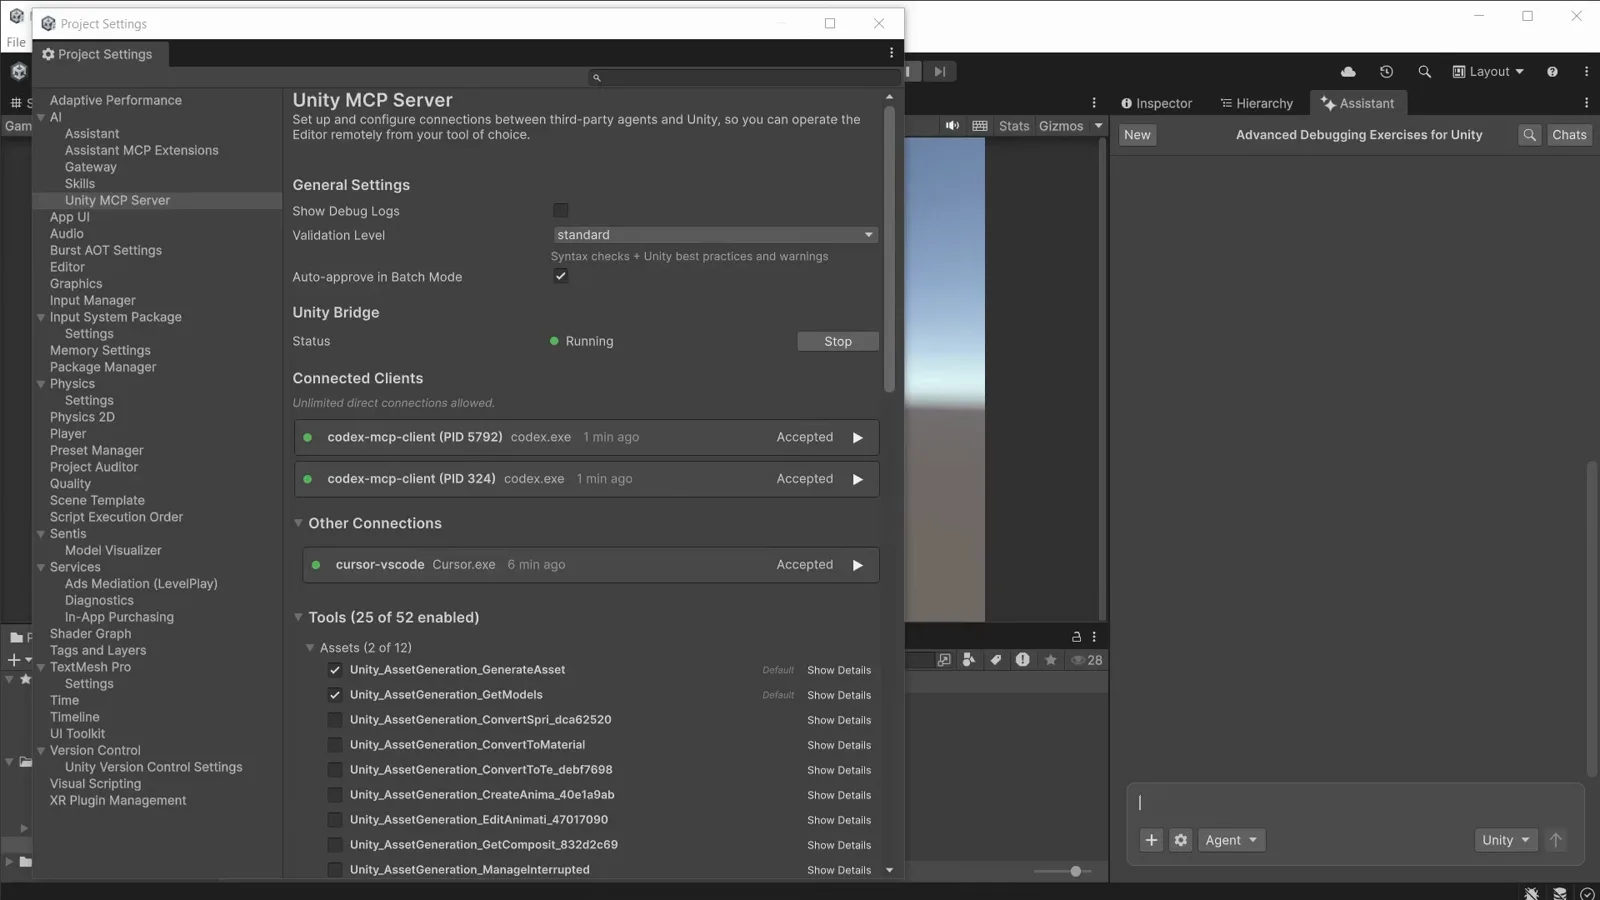
Task: Disable Unity_AssetGeneration_GetModels tool checkbox
Action: pos(335,695)
